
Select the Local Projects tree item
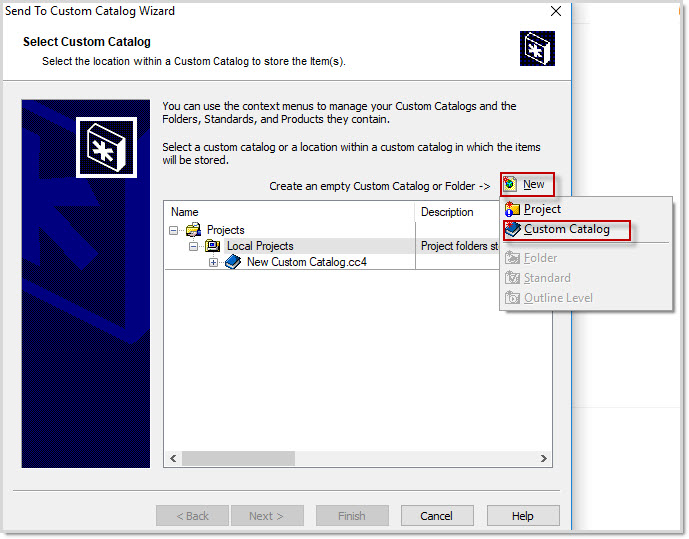point(260,246)
